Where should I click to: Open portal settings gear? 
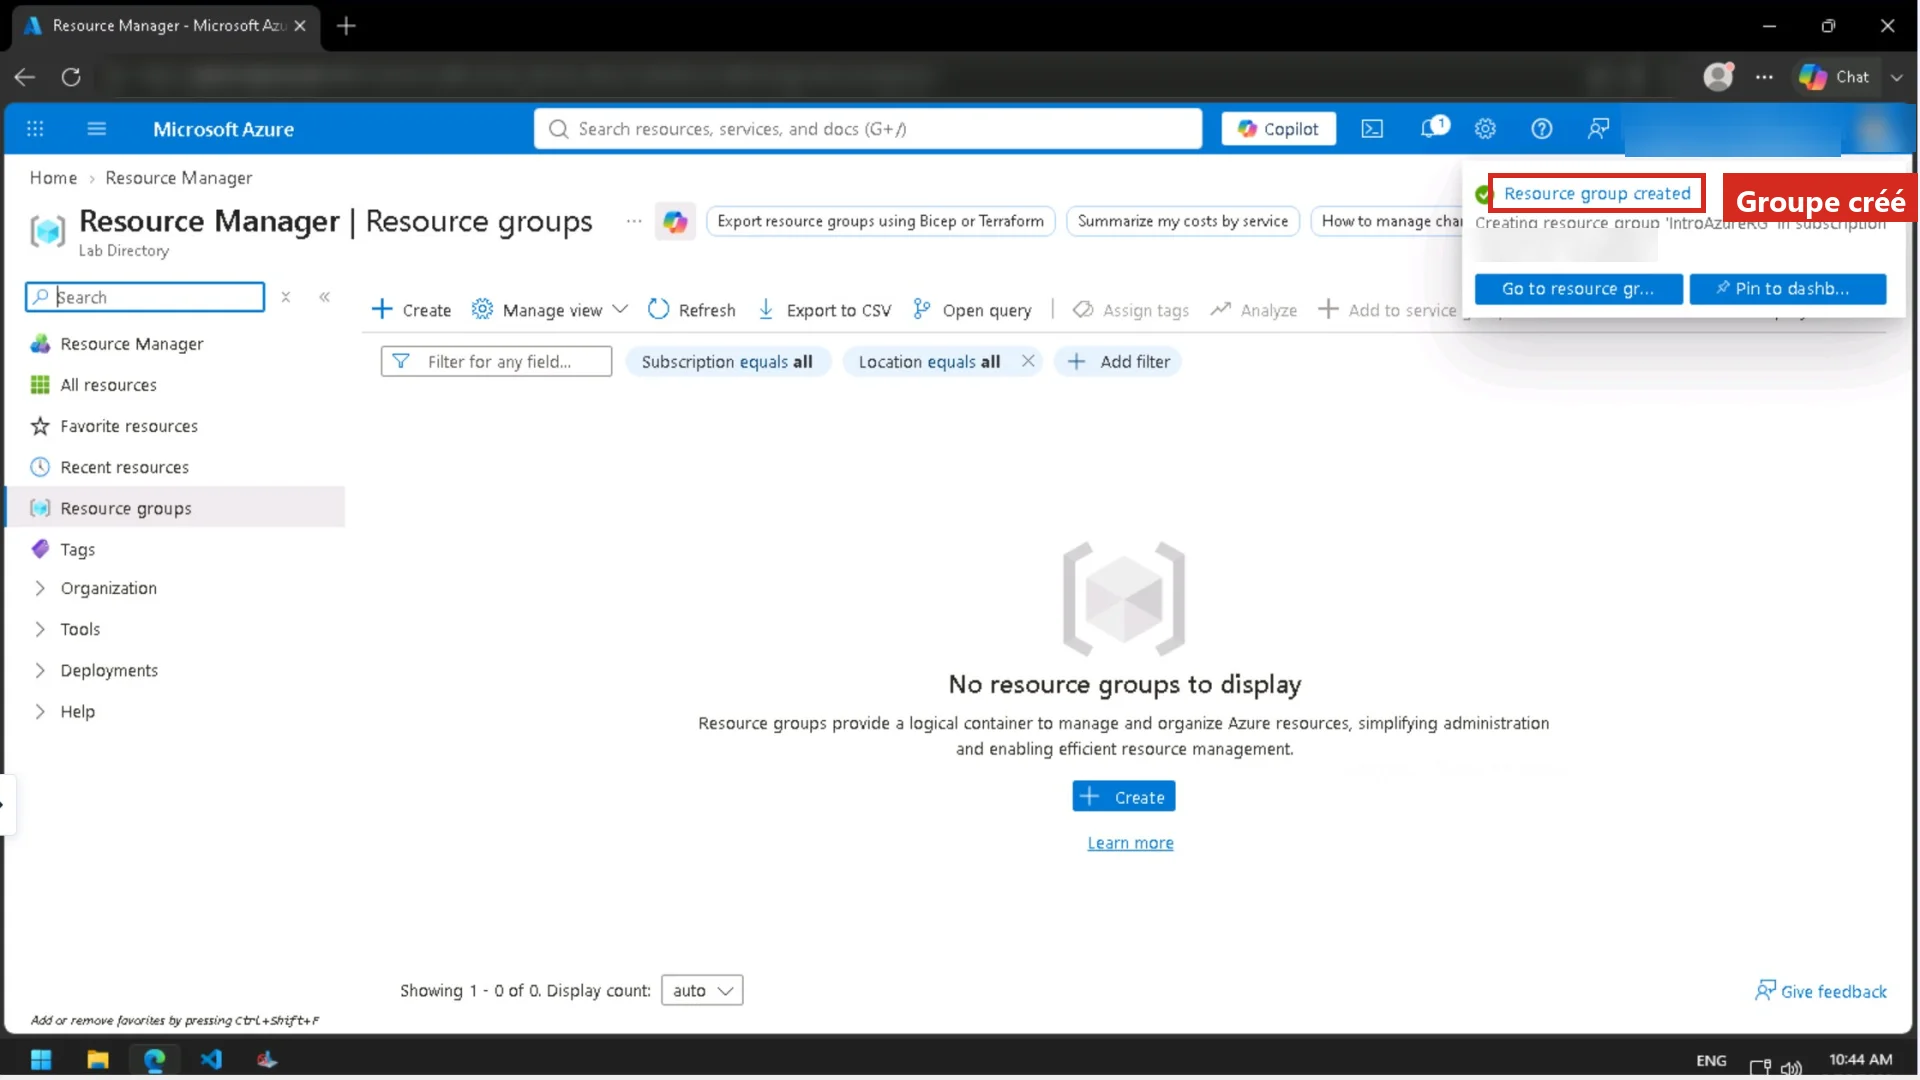pyautogui.click(x=1485, y=129)
